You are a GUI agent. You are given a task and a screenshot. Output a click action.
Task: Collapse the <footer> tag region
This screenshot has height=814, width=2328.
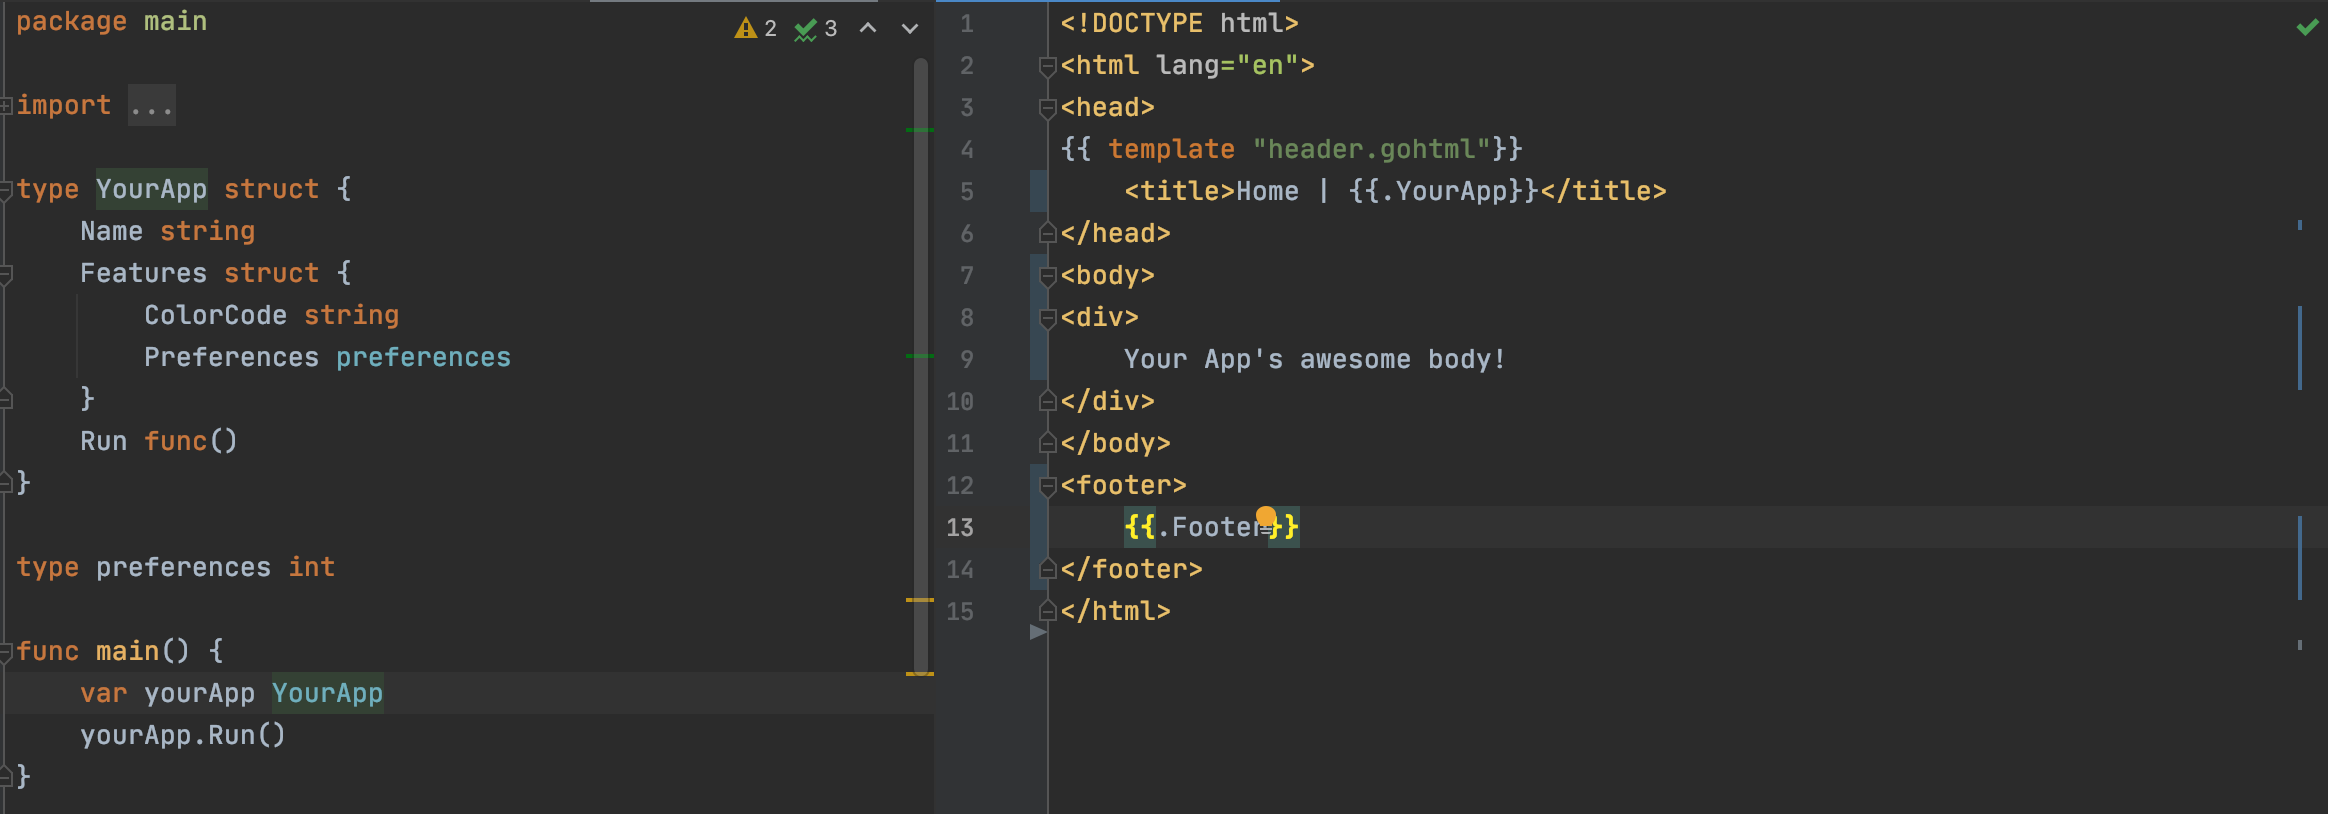pyautogui.click(x=1047, y=486)
